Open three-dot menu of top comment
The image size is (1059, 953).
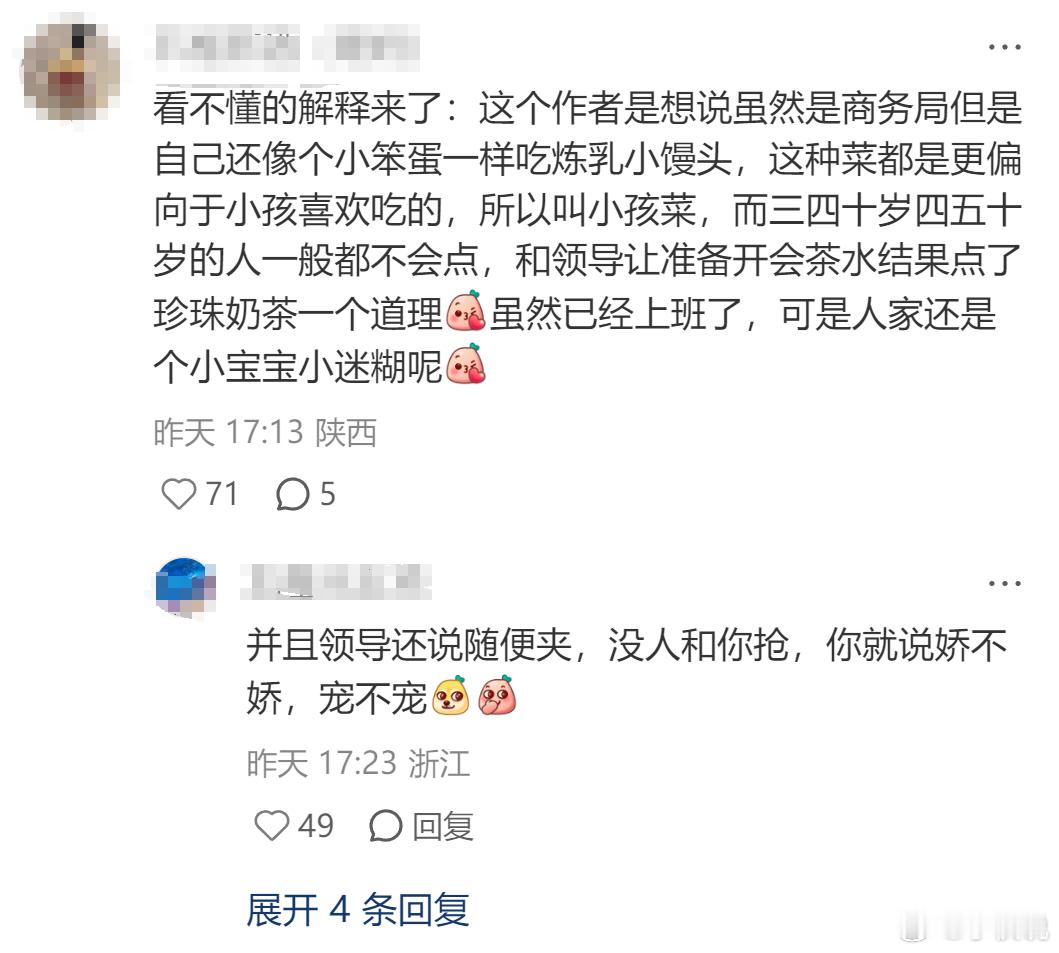(x=1004, y=47)
